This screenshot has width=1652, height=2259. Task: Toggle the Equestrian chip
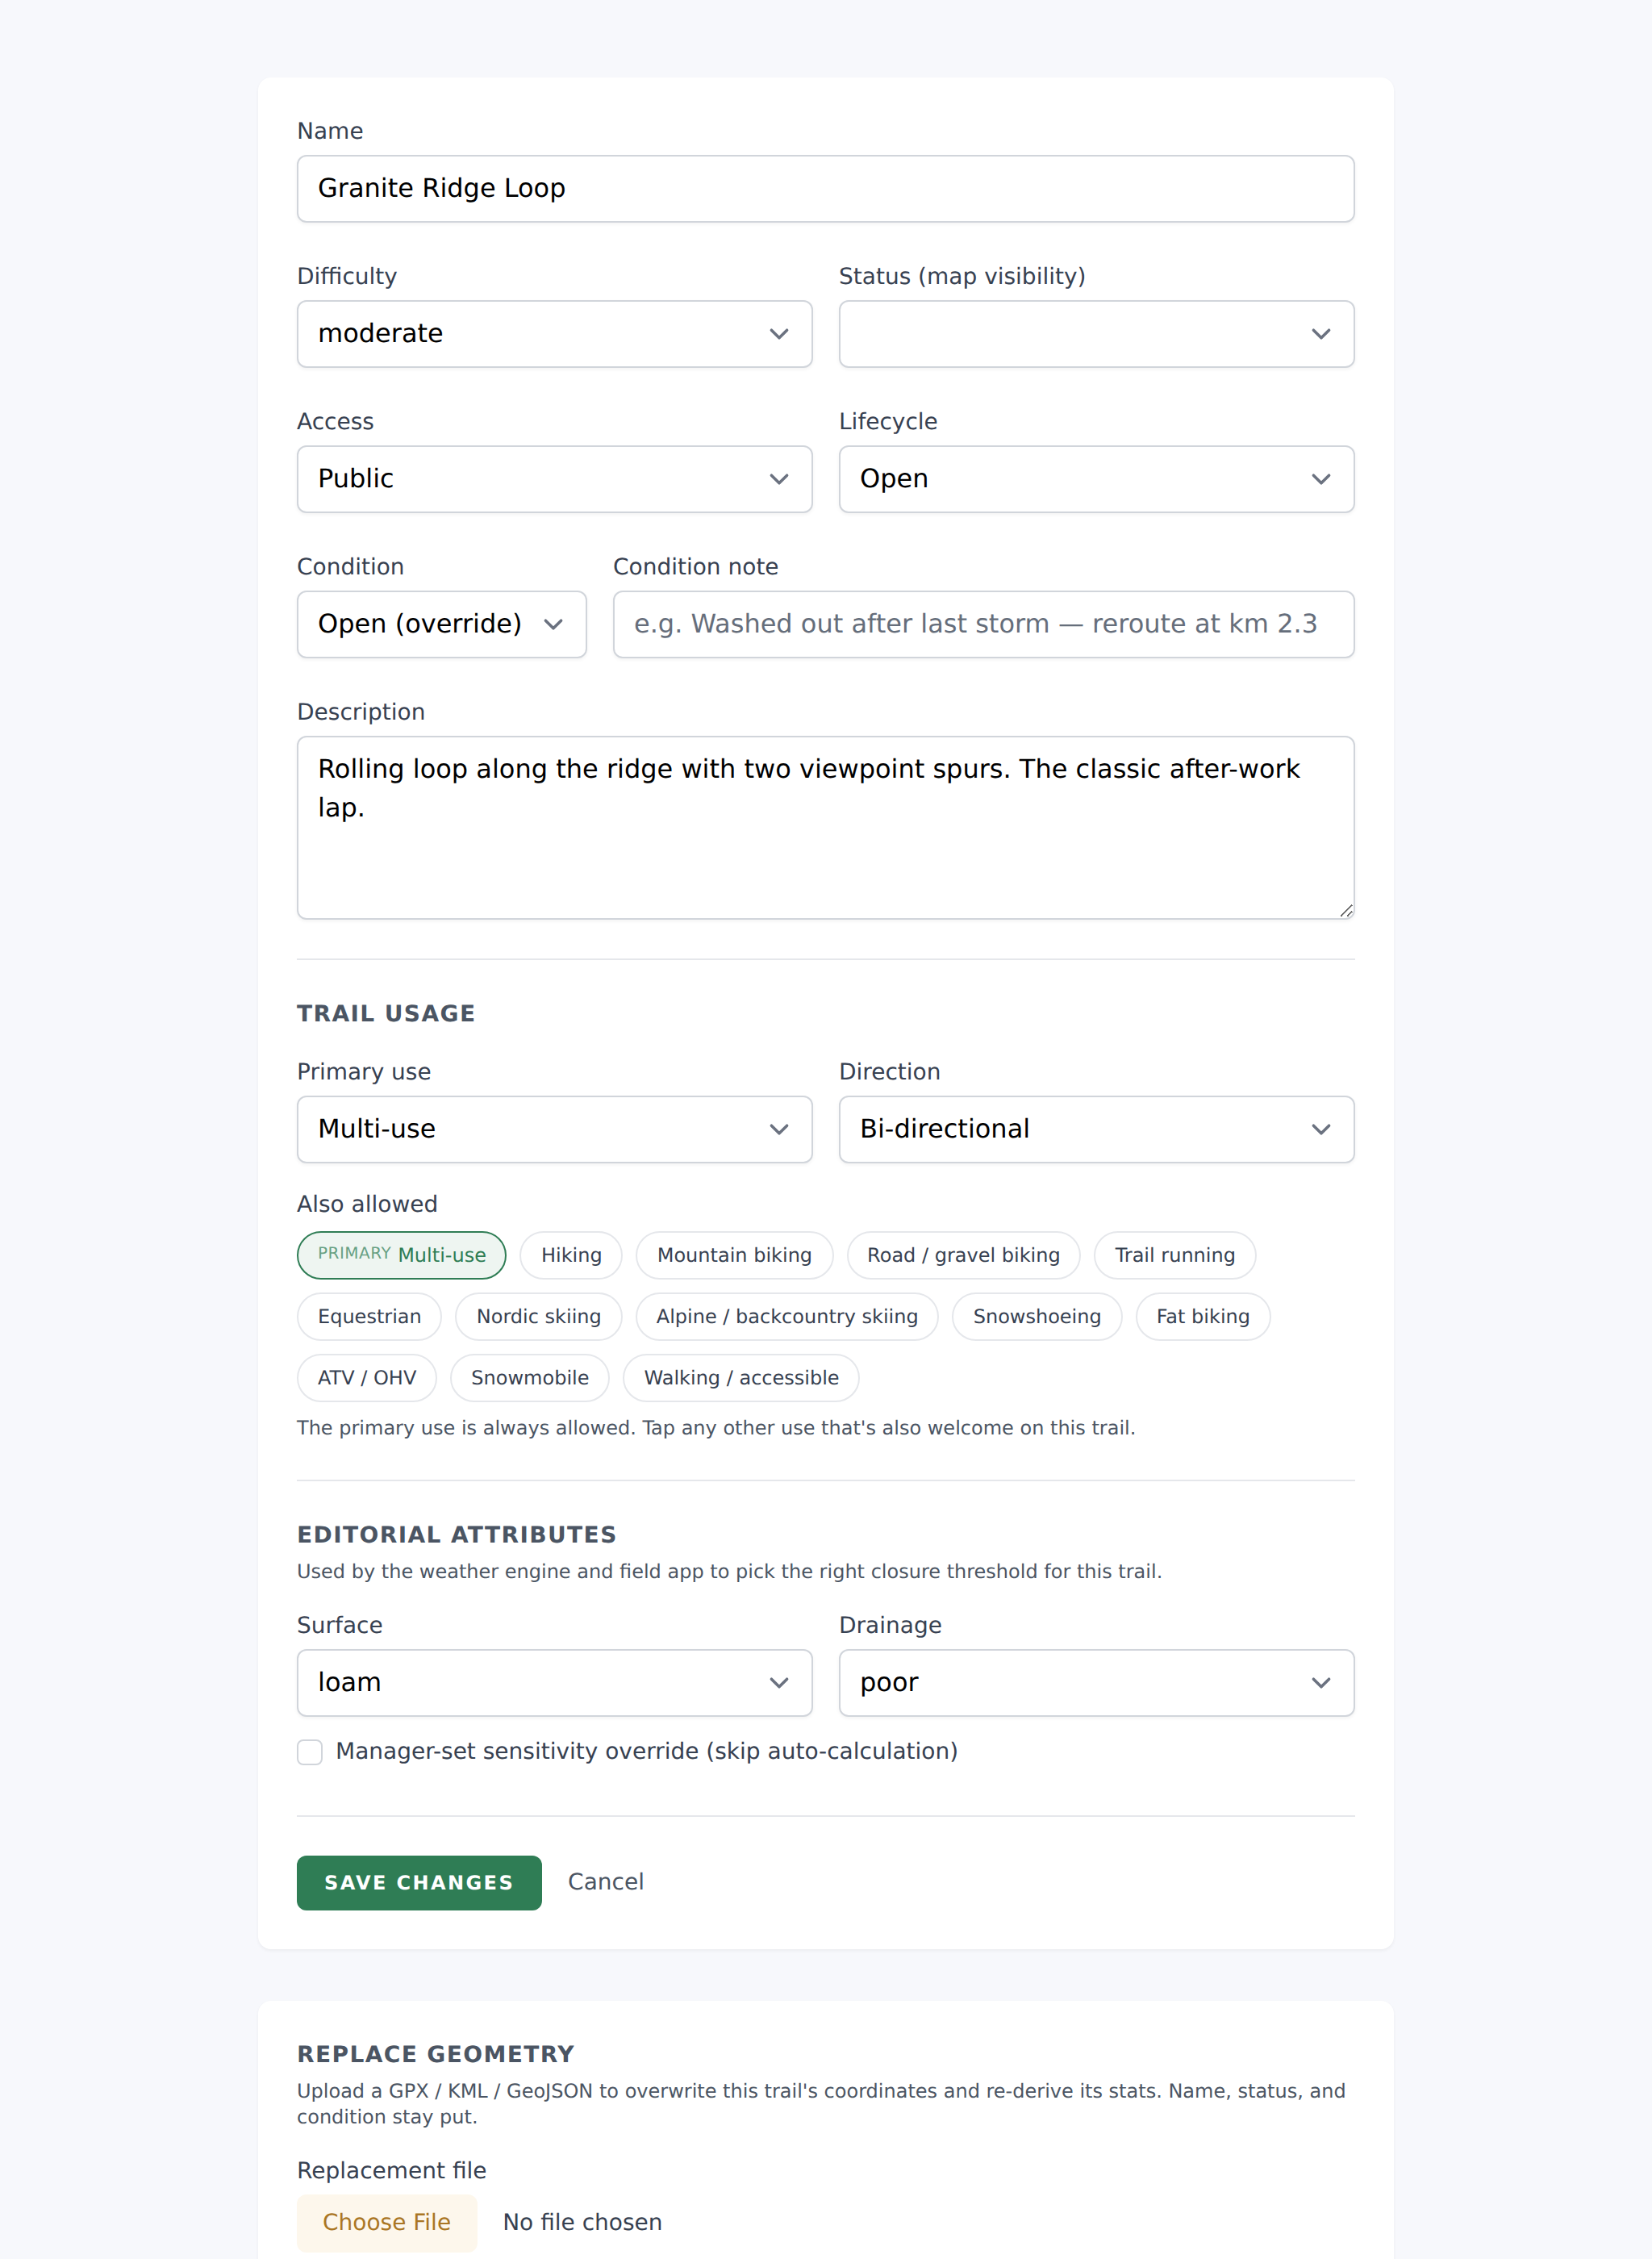369,1316
